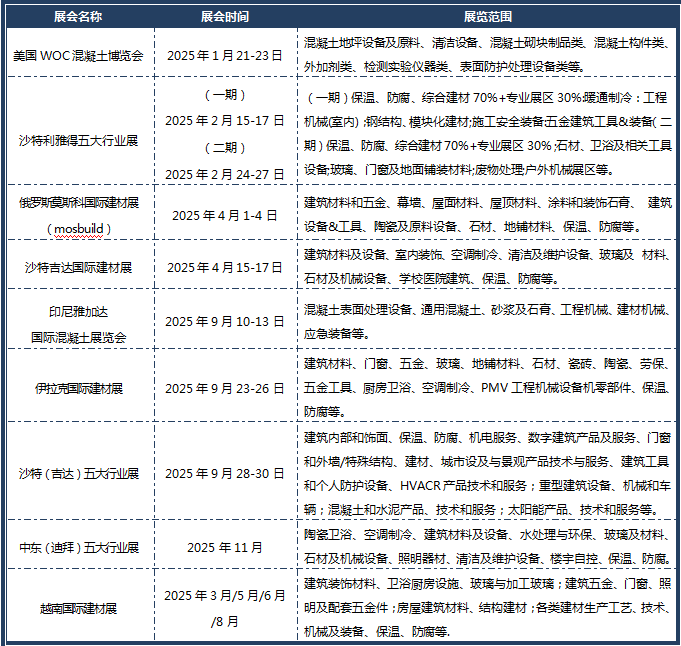Select the date 2025年3月/5月/6月
681x646 pixels.
click(x=225, y=595)
